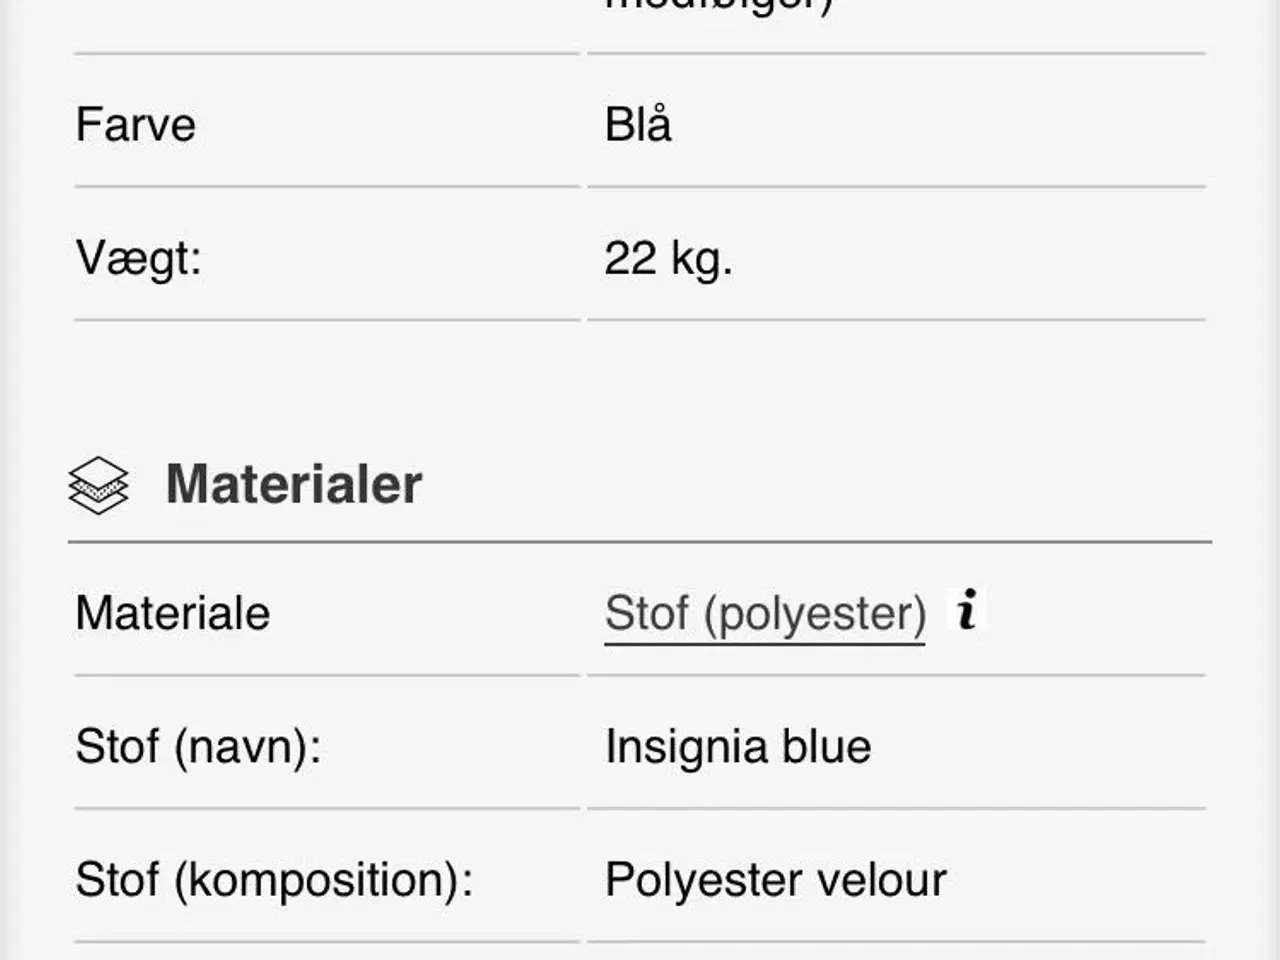Select the Blå colour value
The width and height of the screenshot is (1280, 960).
pos(638,125)
